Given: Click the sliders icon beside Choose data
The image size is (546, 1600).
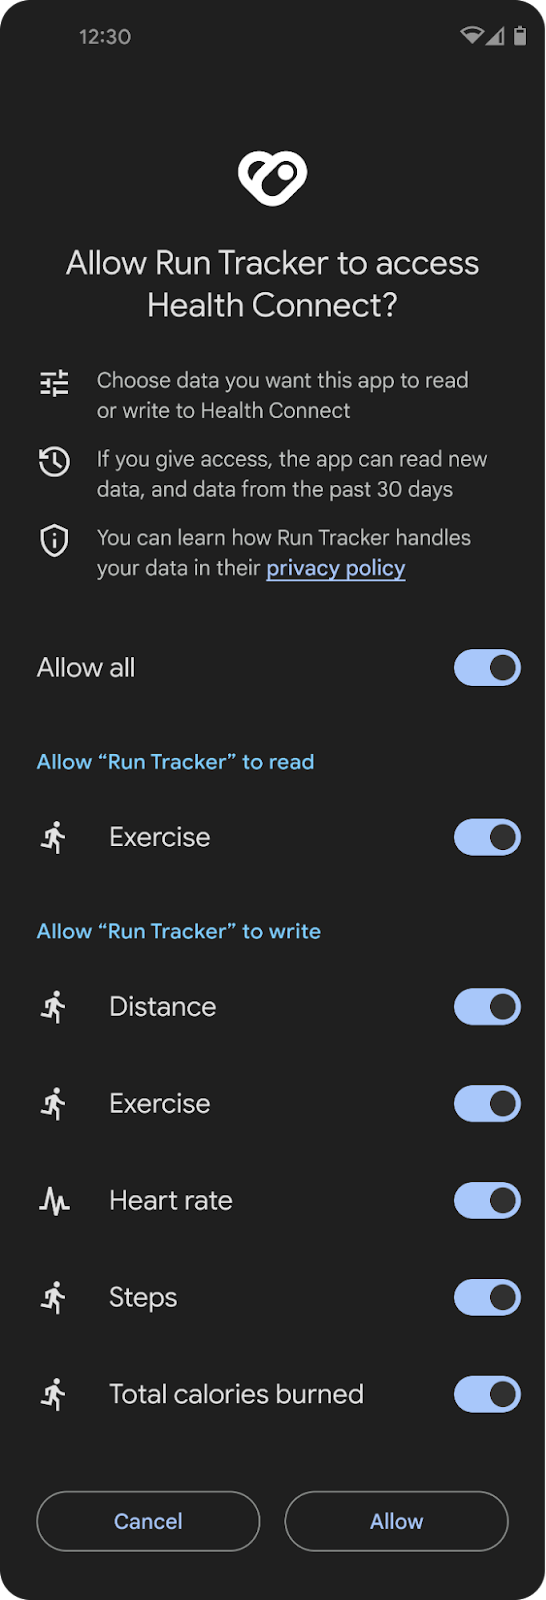Looking at the screenshot, I should tap(54, 383).
